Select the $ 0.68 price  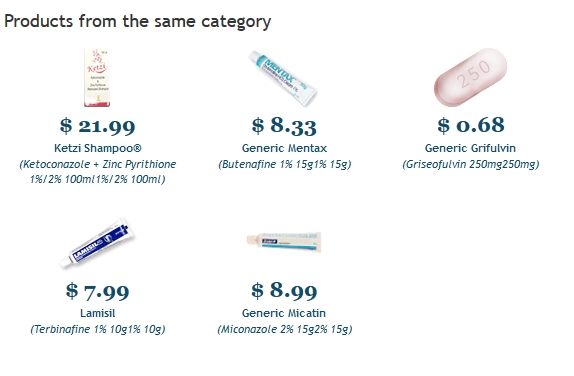click(471, 125)
